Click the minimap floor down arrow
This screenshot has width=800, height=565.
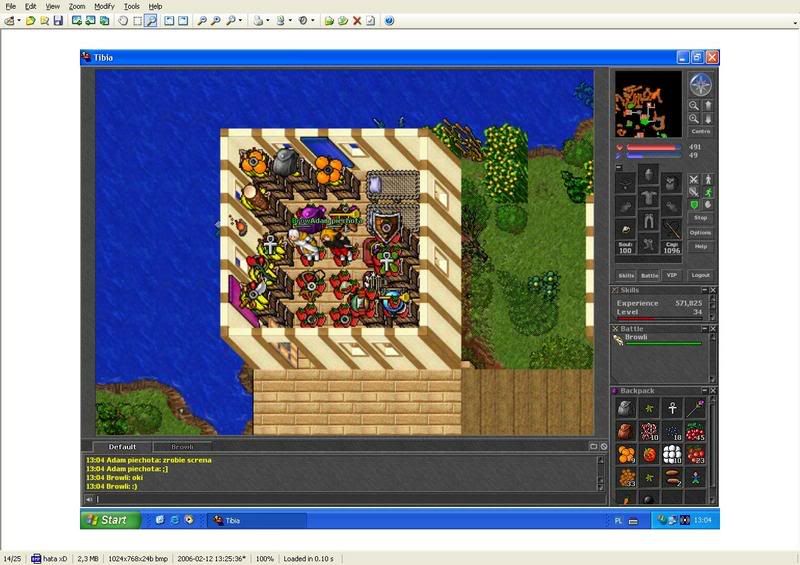[x=708, y=119]
